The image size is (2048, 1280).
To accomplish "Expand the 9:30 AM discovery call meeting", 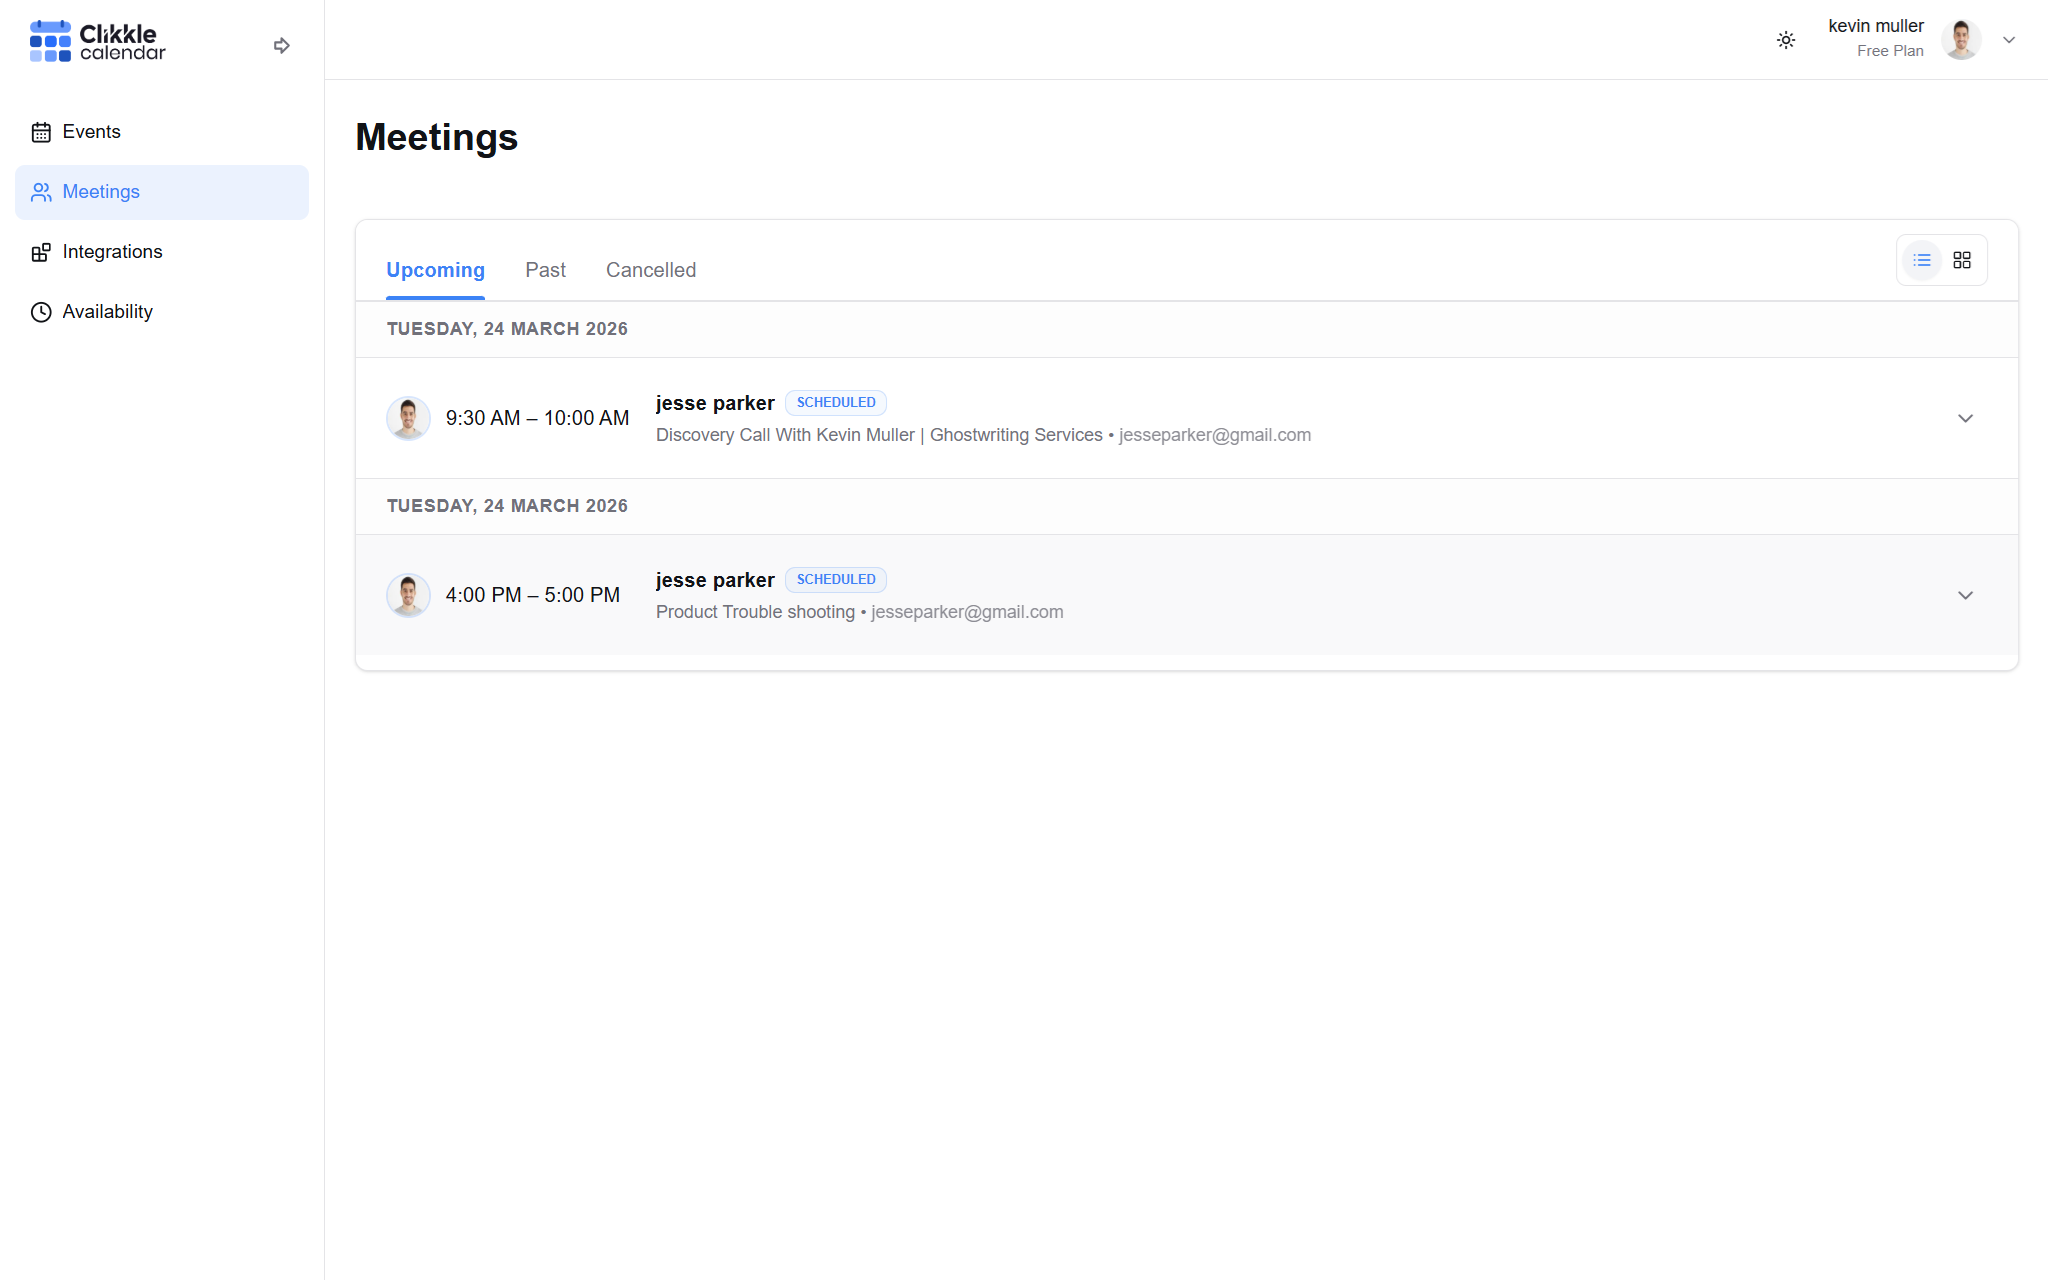I will [x=1965, y=418].
